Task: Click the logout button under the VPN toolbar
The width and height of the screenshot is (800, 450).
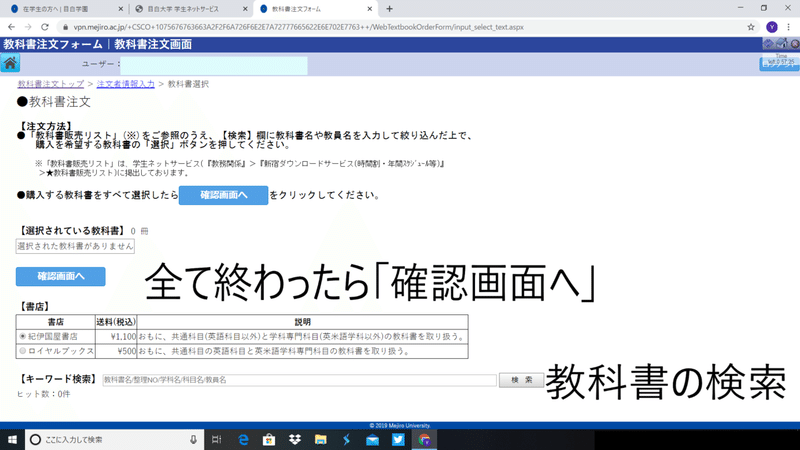Action: click(x=779, y=64)
